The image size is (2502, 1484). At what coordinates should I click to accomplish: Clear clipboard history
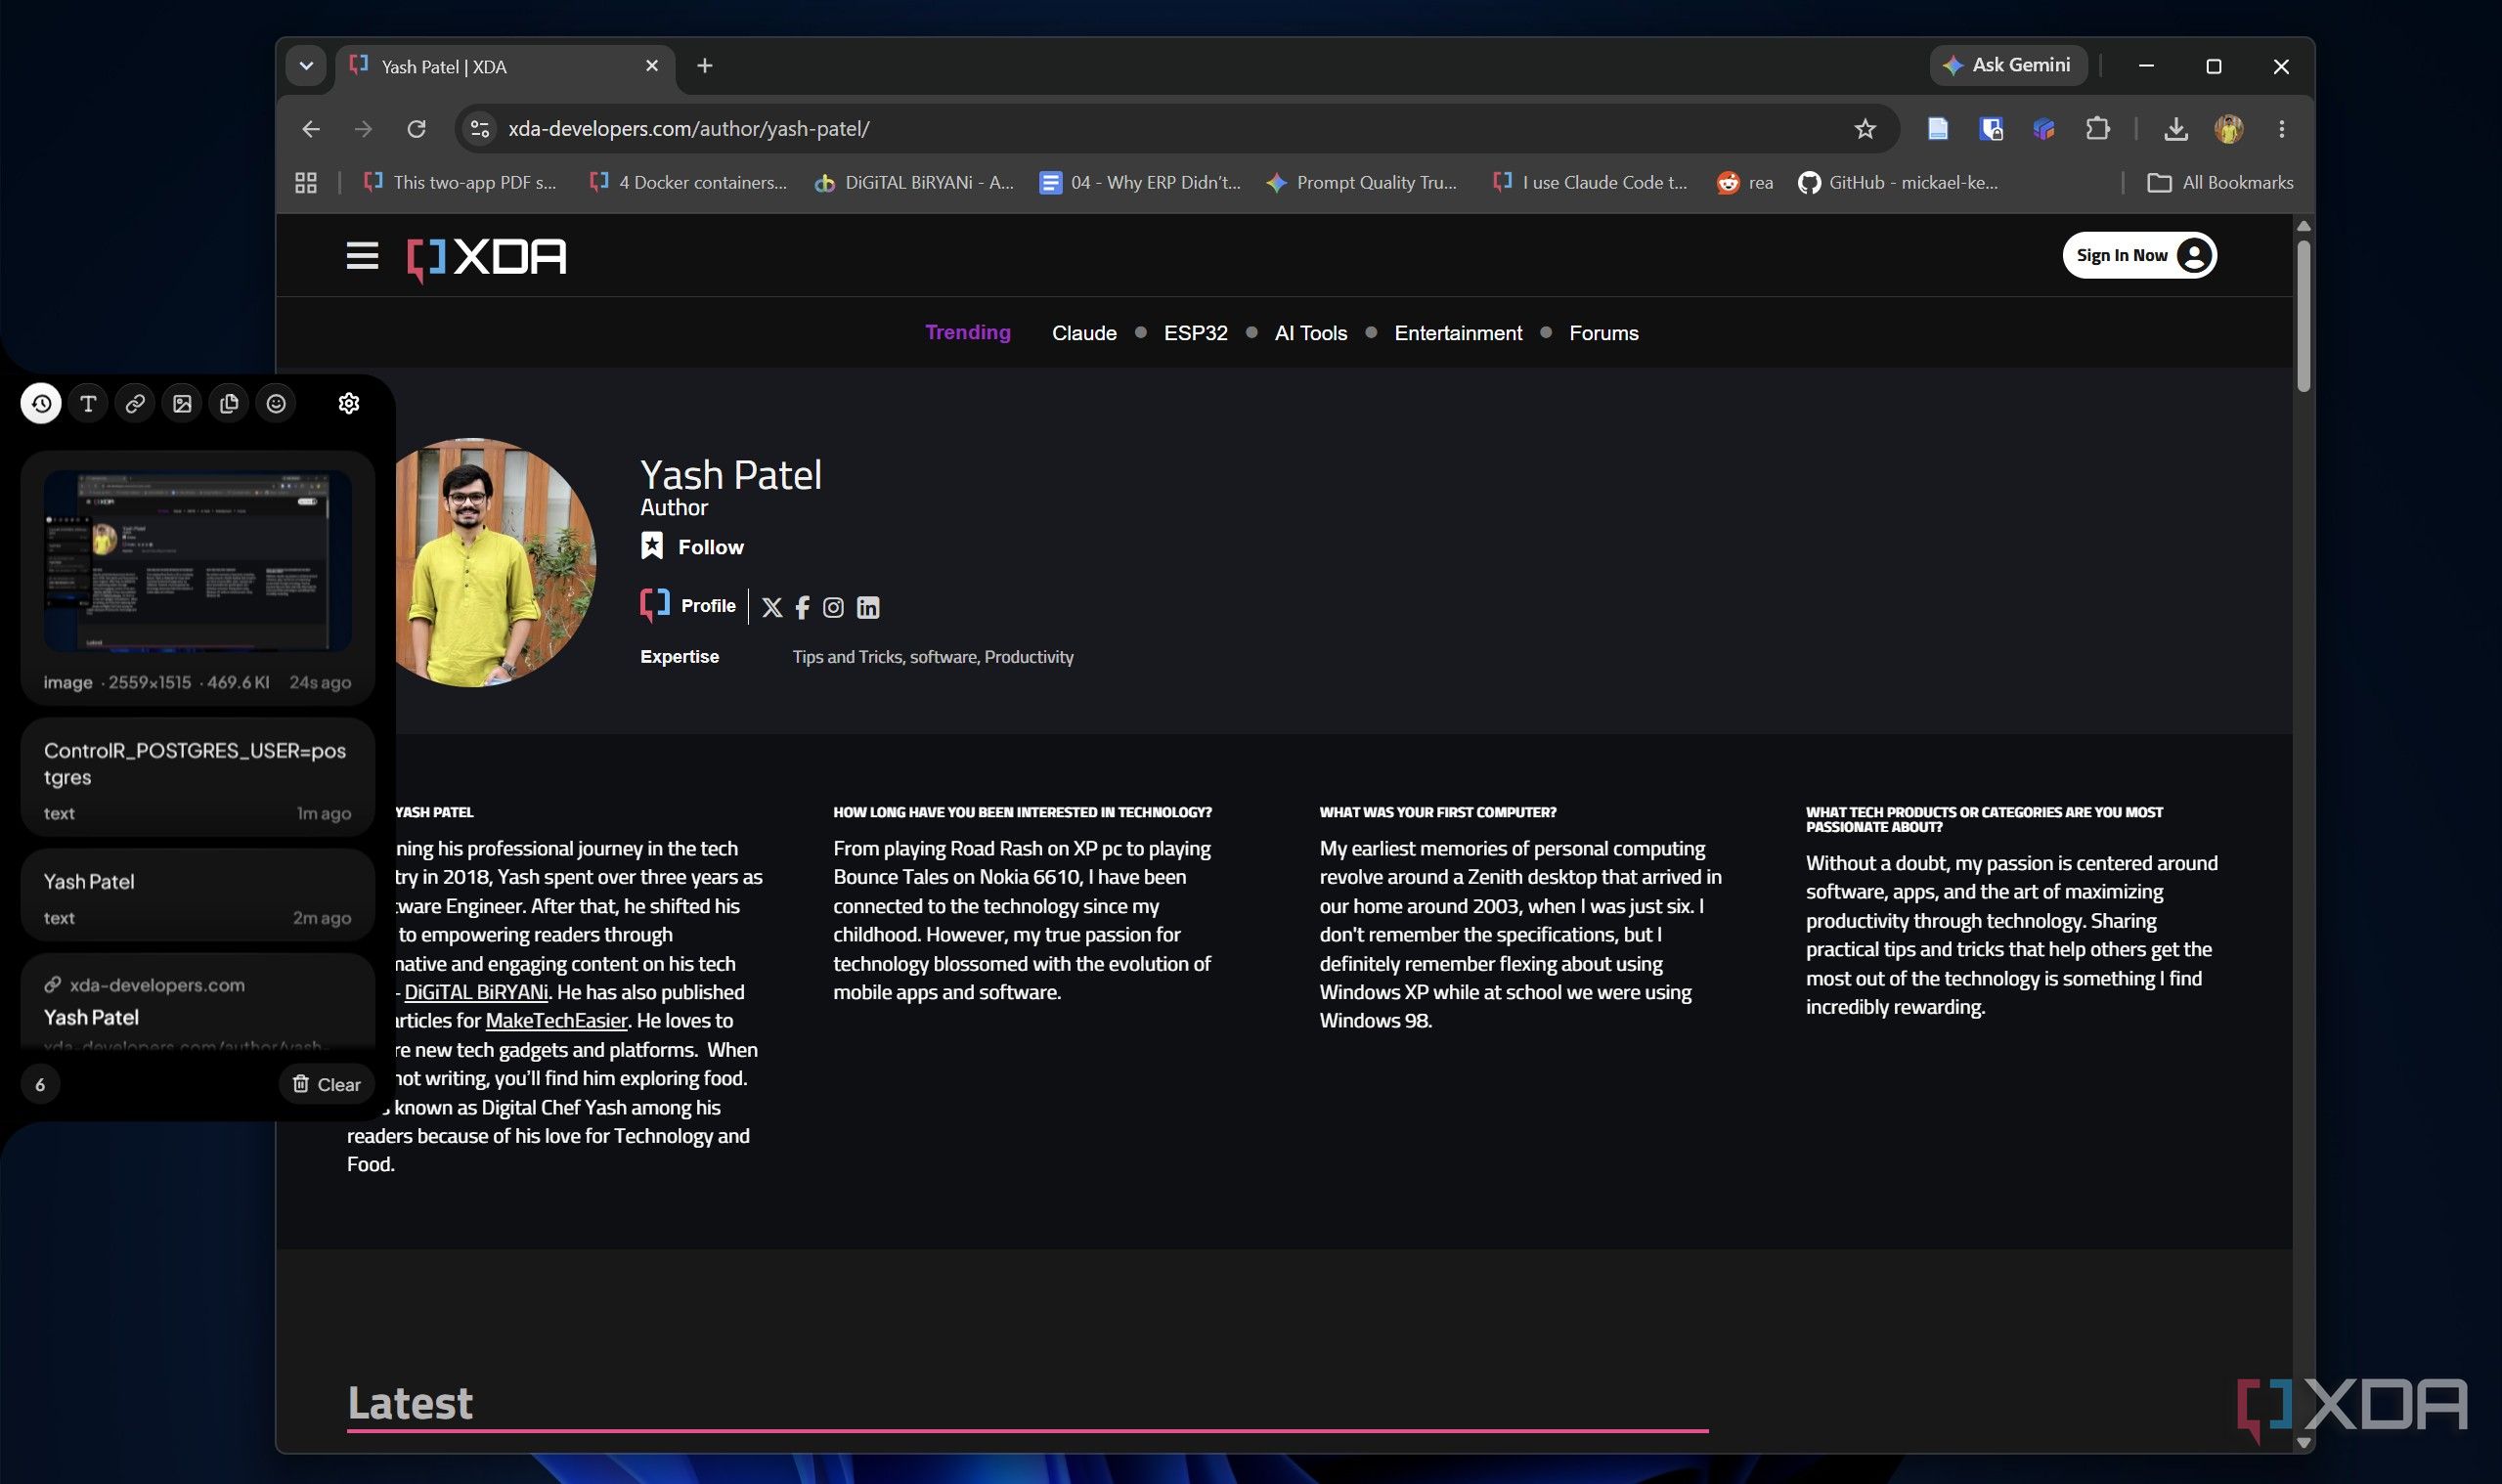click(x=326, y=1084)
